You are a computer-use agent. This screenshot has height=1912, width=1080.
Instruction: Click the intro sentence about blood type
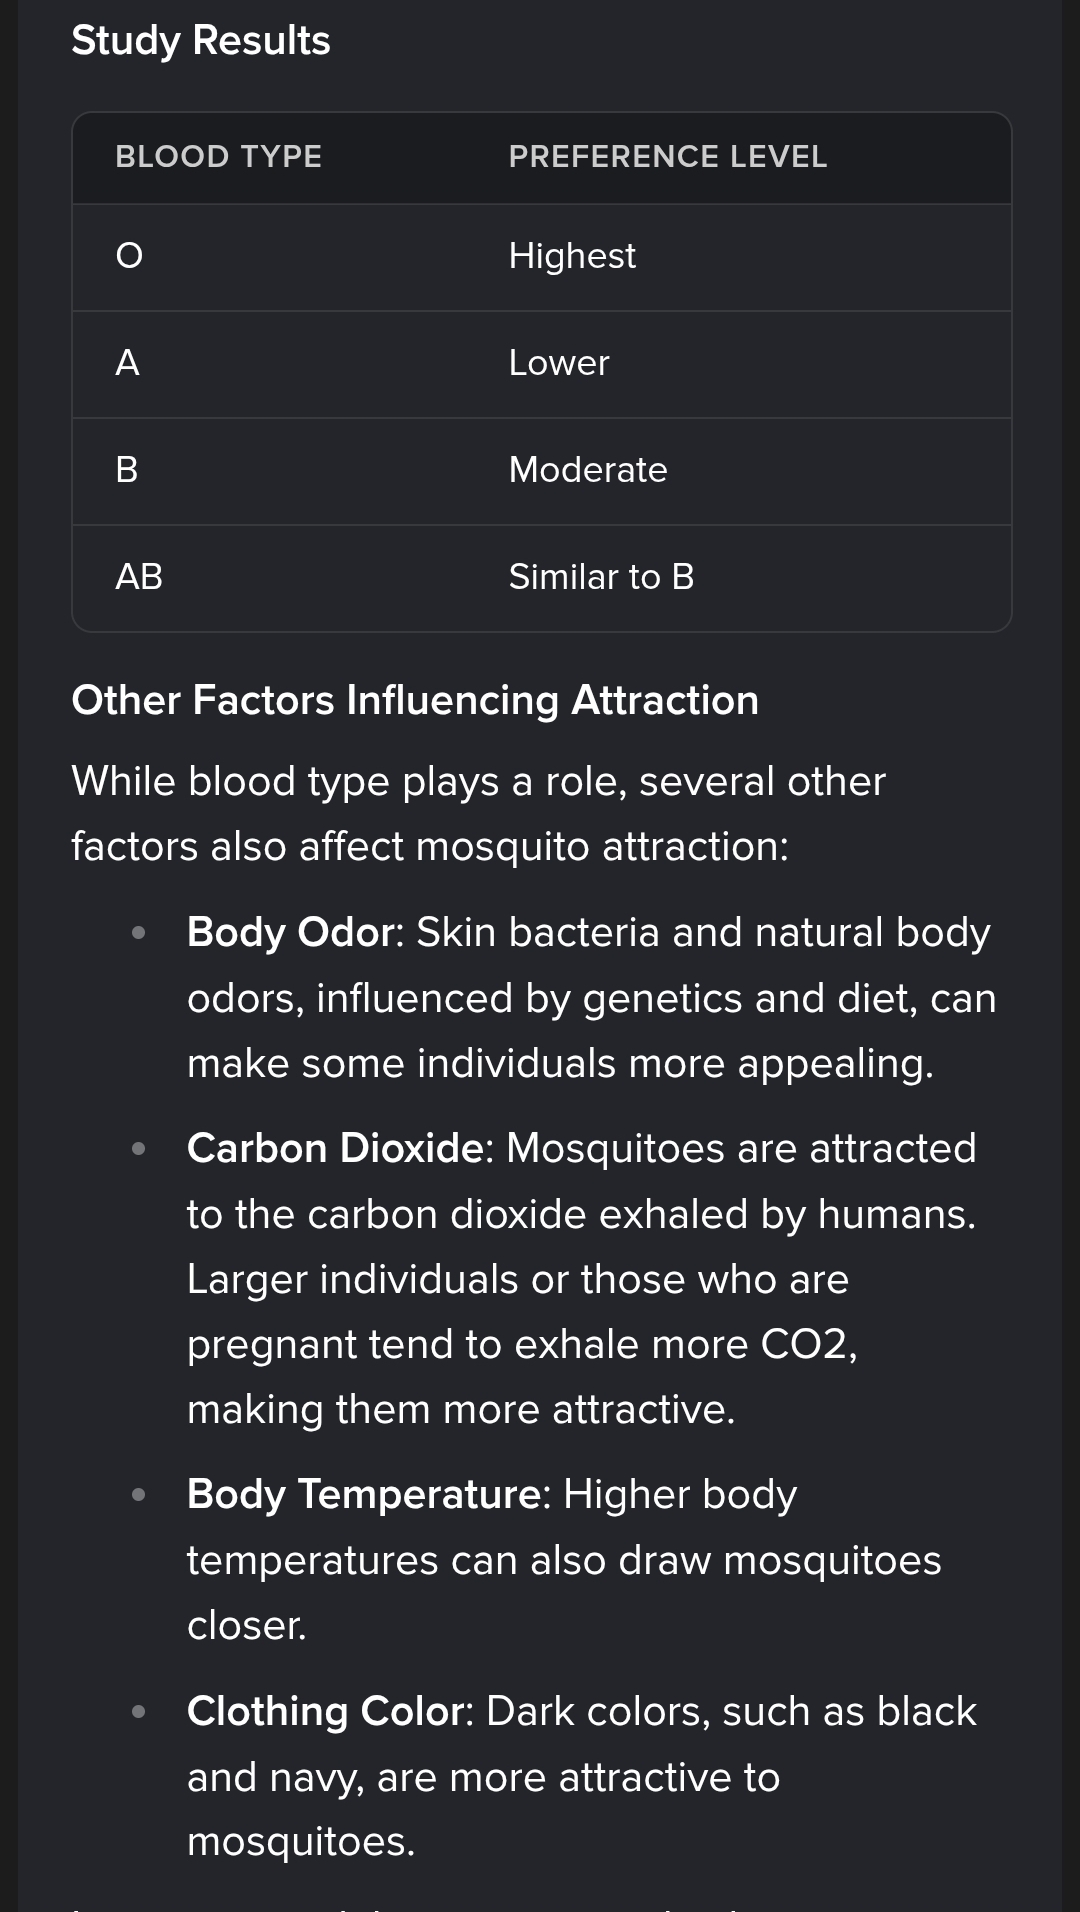479,814
